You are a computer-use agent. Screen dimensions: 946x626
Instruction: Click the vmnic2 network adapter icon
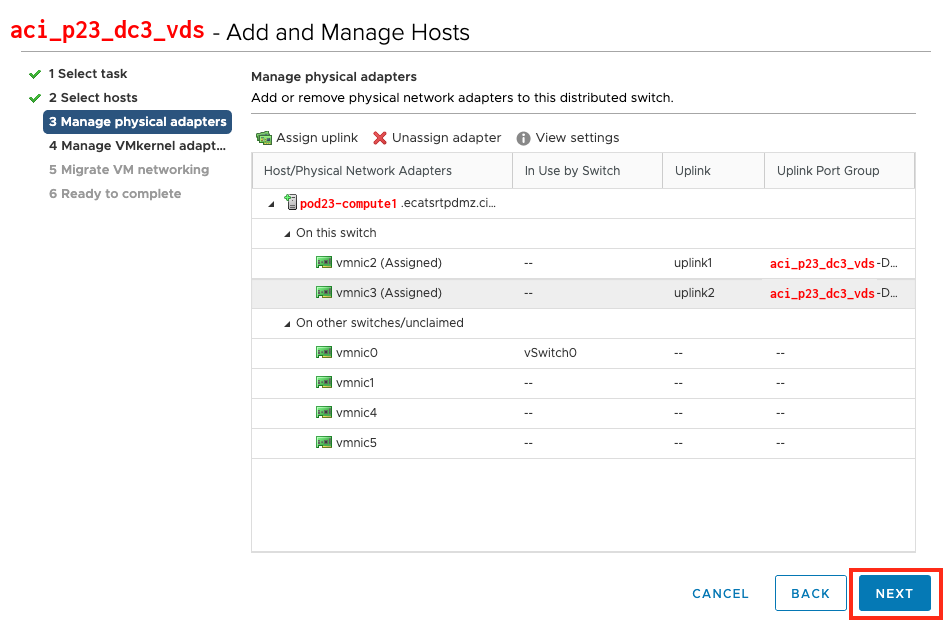pyautogui.click(x=324, y=262)
